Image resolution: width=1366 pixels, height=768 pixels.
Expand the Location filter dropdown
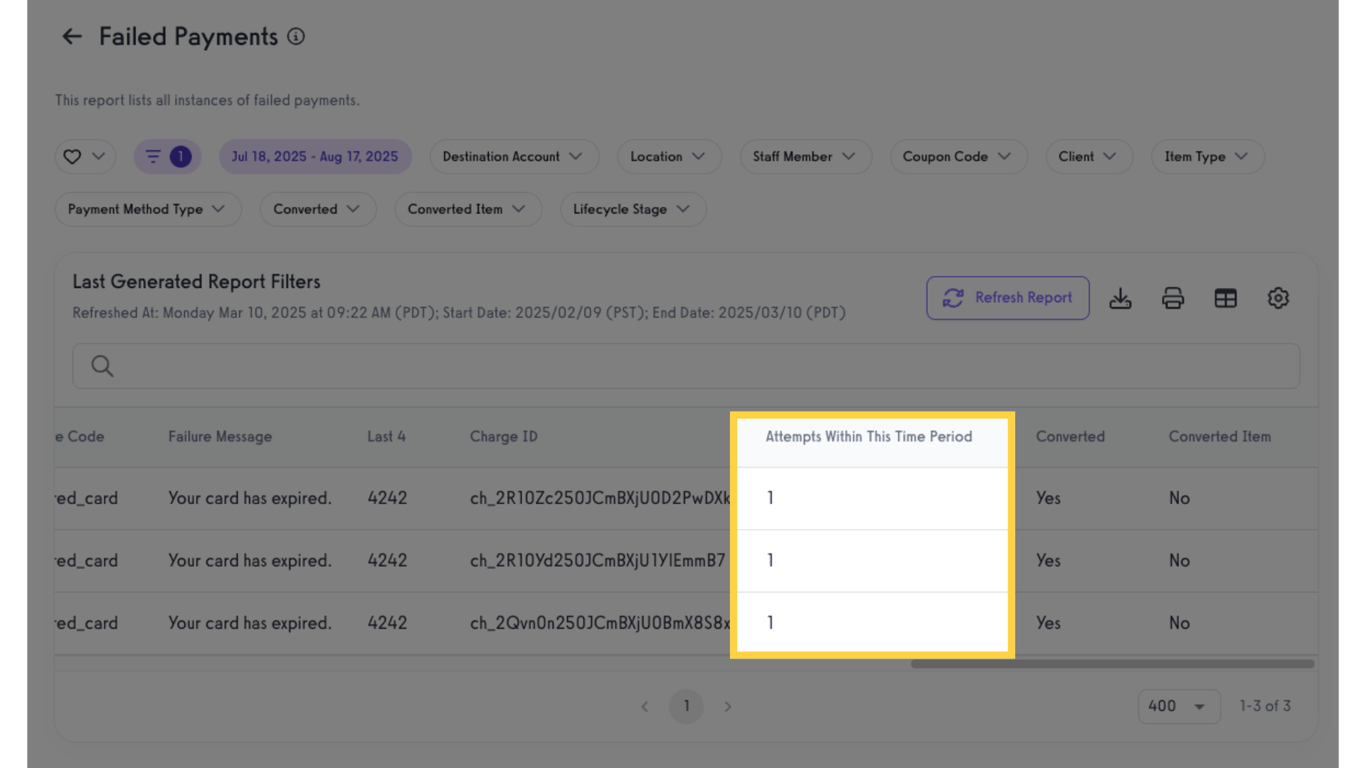[669, 157]
